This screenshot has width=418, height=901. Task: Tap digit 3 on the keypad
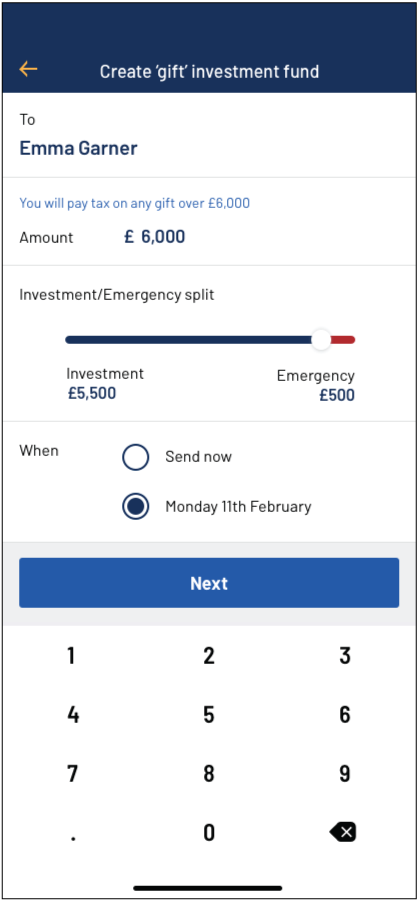coord(344,655)
